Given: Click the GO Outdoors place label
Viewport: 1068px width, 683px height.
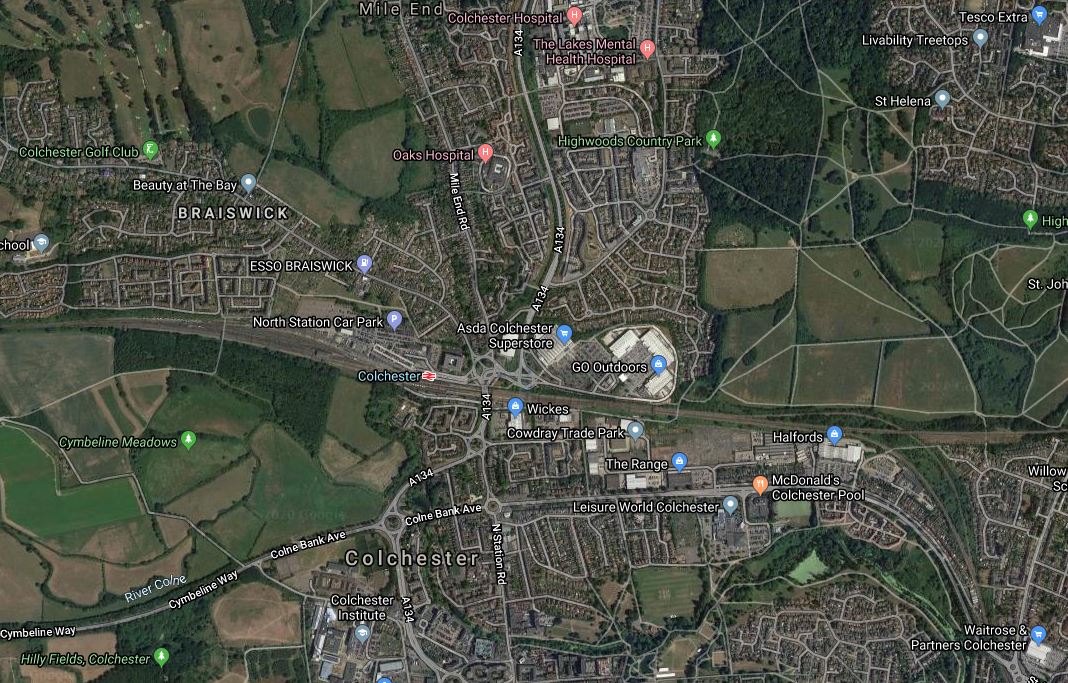Looking at the screenshot, I should (609, 367).
